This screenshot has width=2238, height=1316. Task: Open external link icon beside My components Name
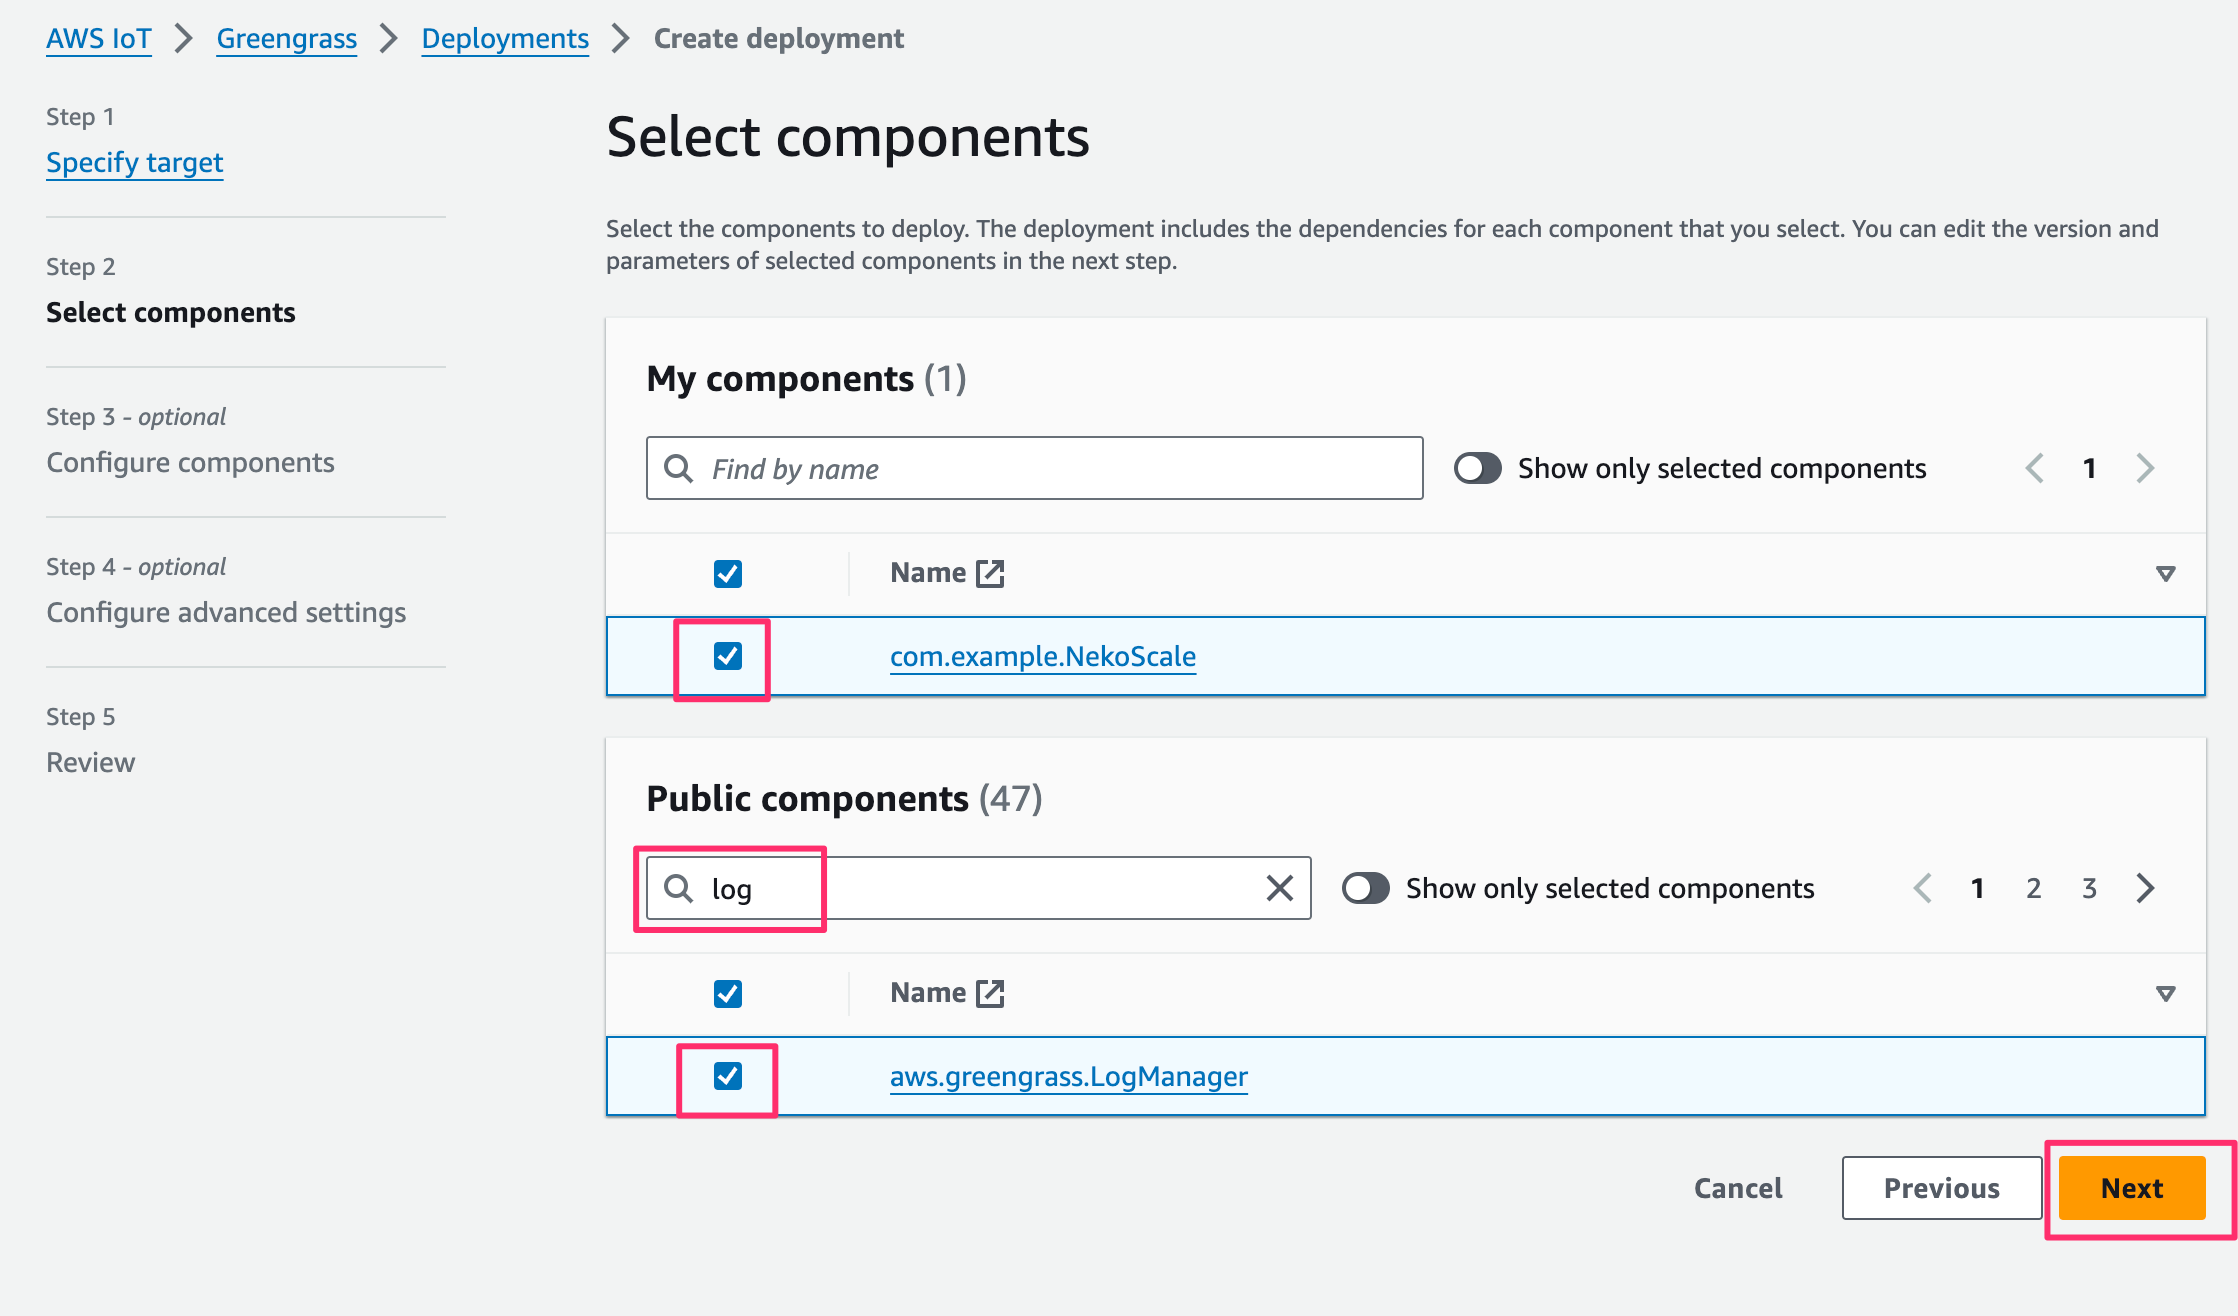990,573
